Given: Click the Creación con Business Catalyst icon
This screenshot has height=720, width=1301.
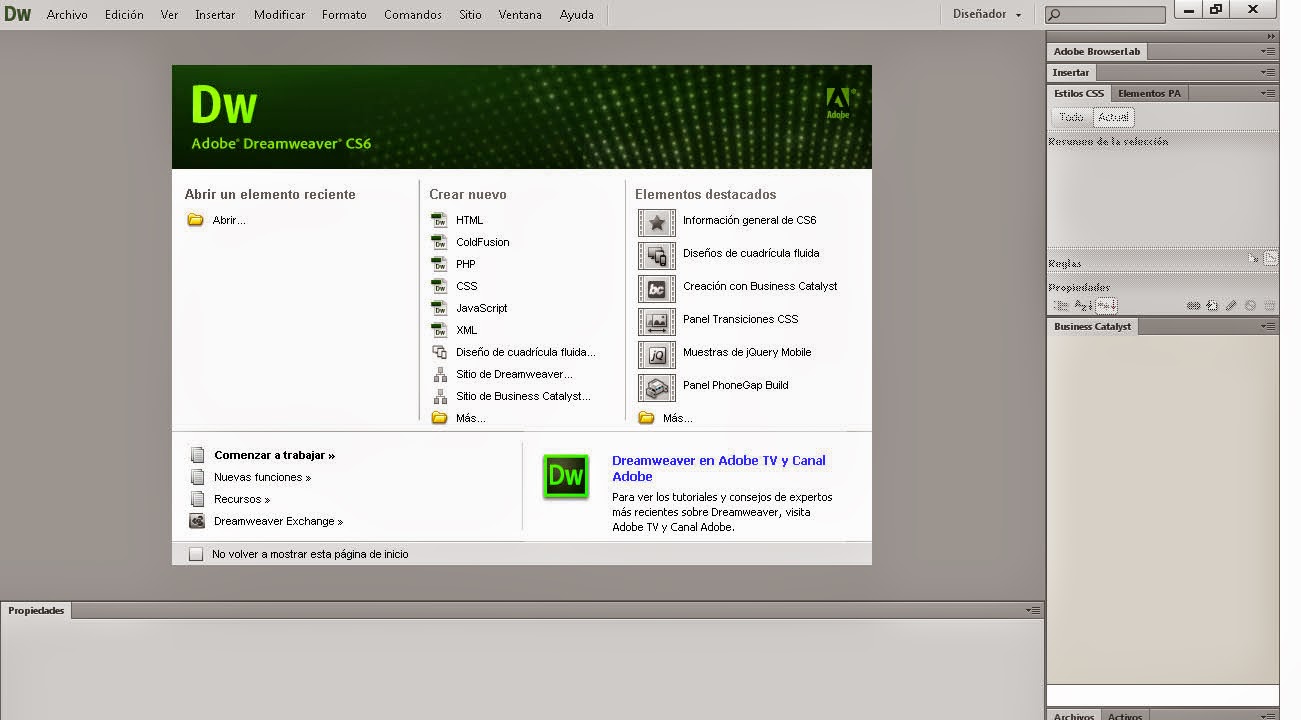Looking at the screenshot, I should pos(657,287).
